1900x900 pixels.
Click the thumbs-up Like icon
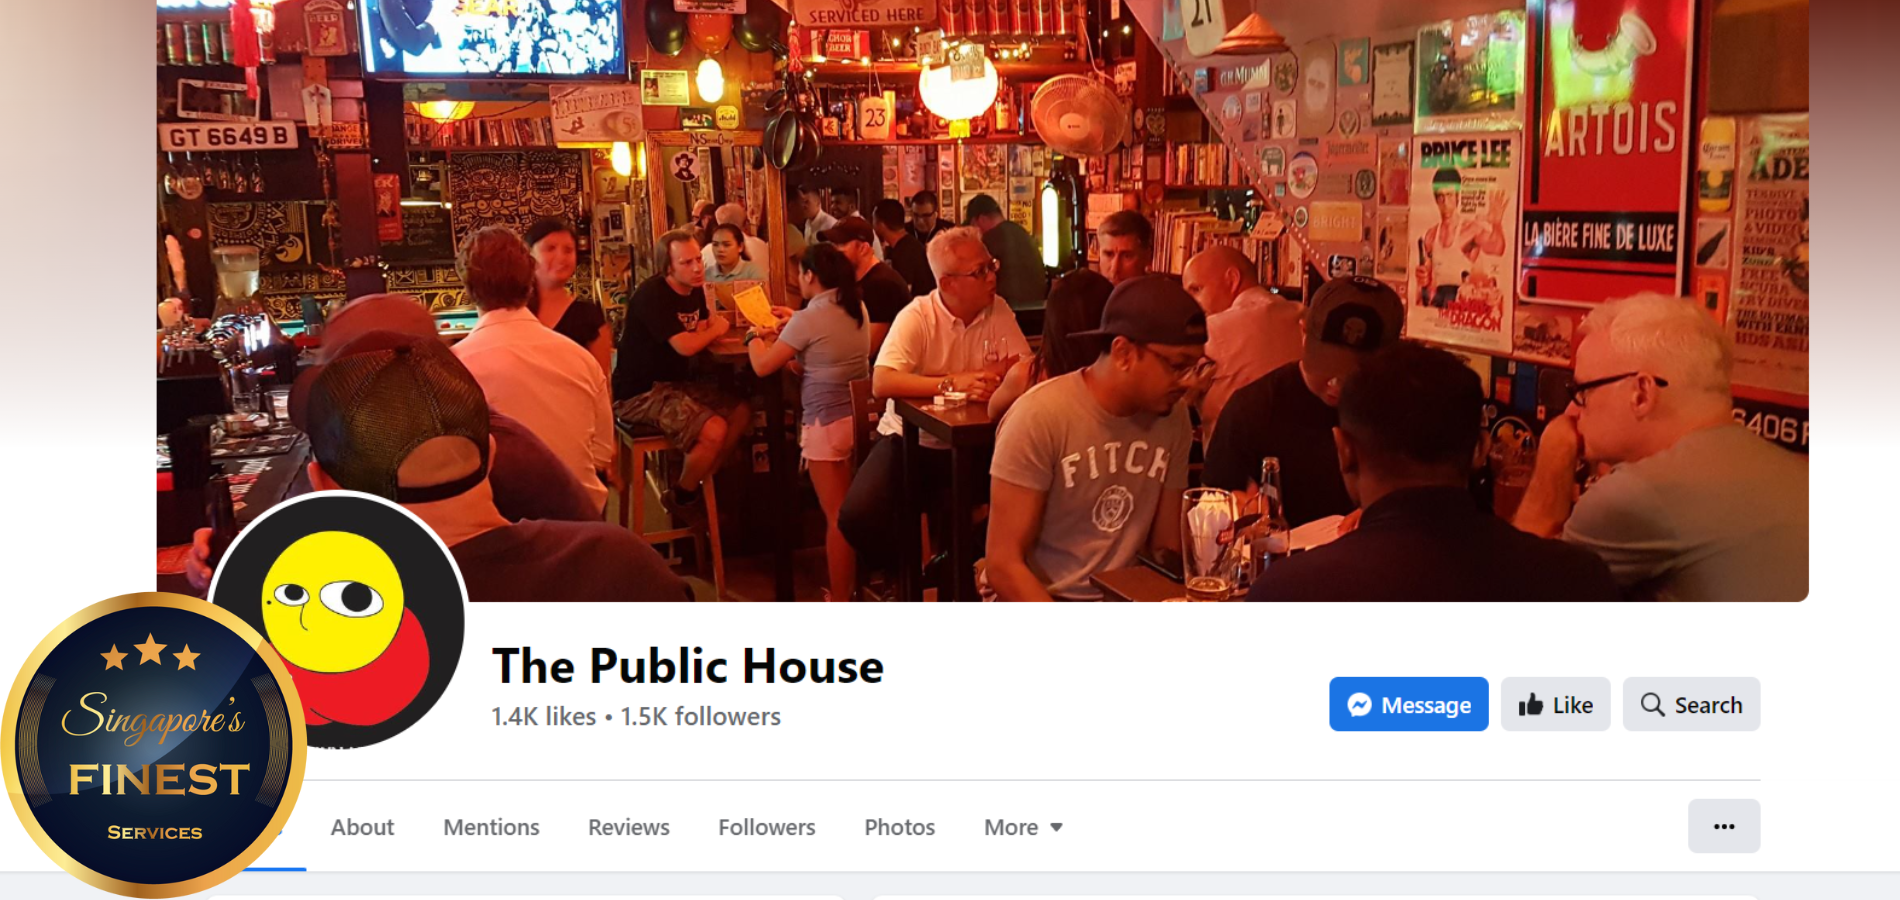[1530, 705]
